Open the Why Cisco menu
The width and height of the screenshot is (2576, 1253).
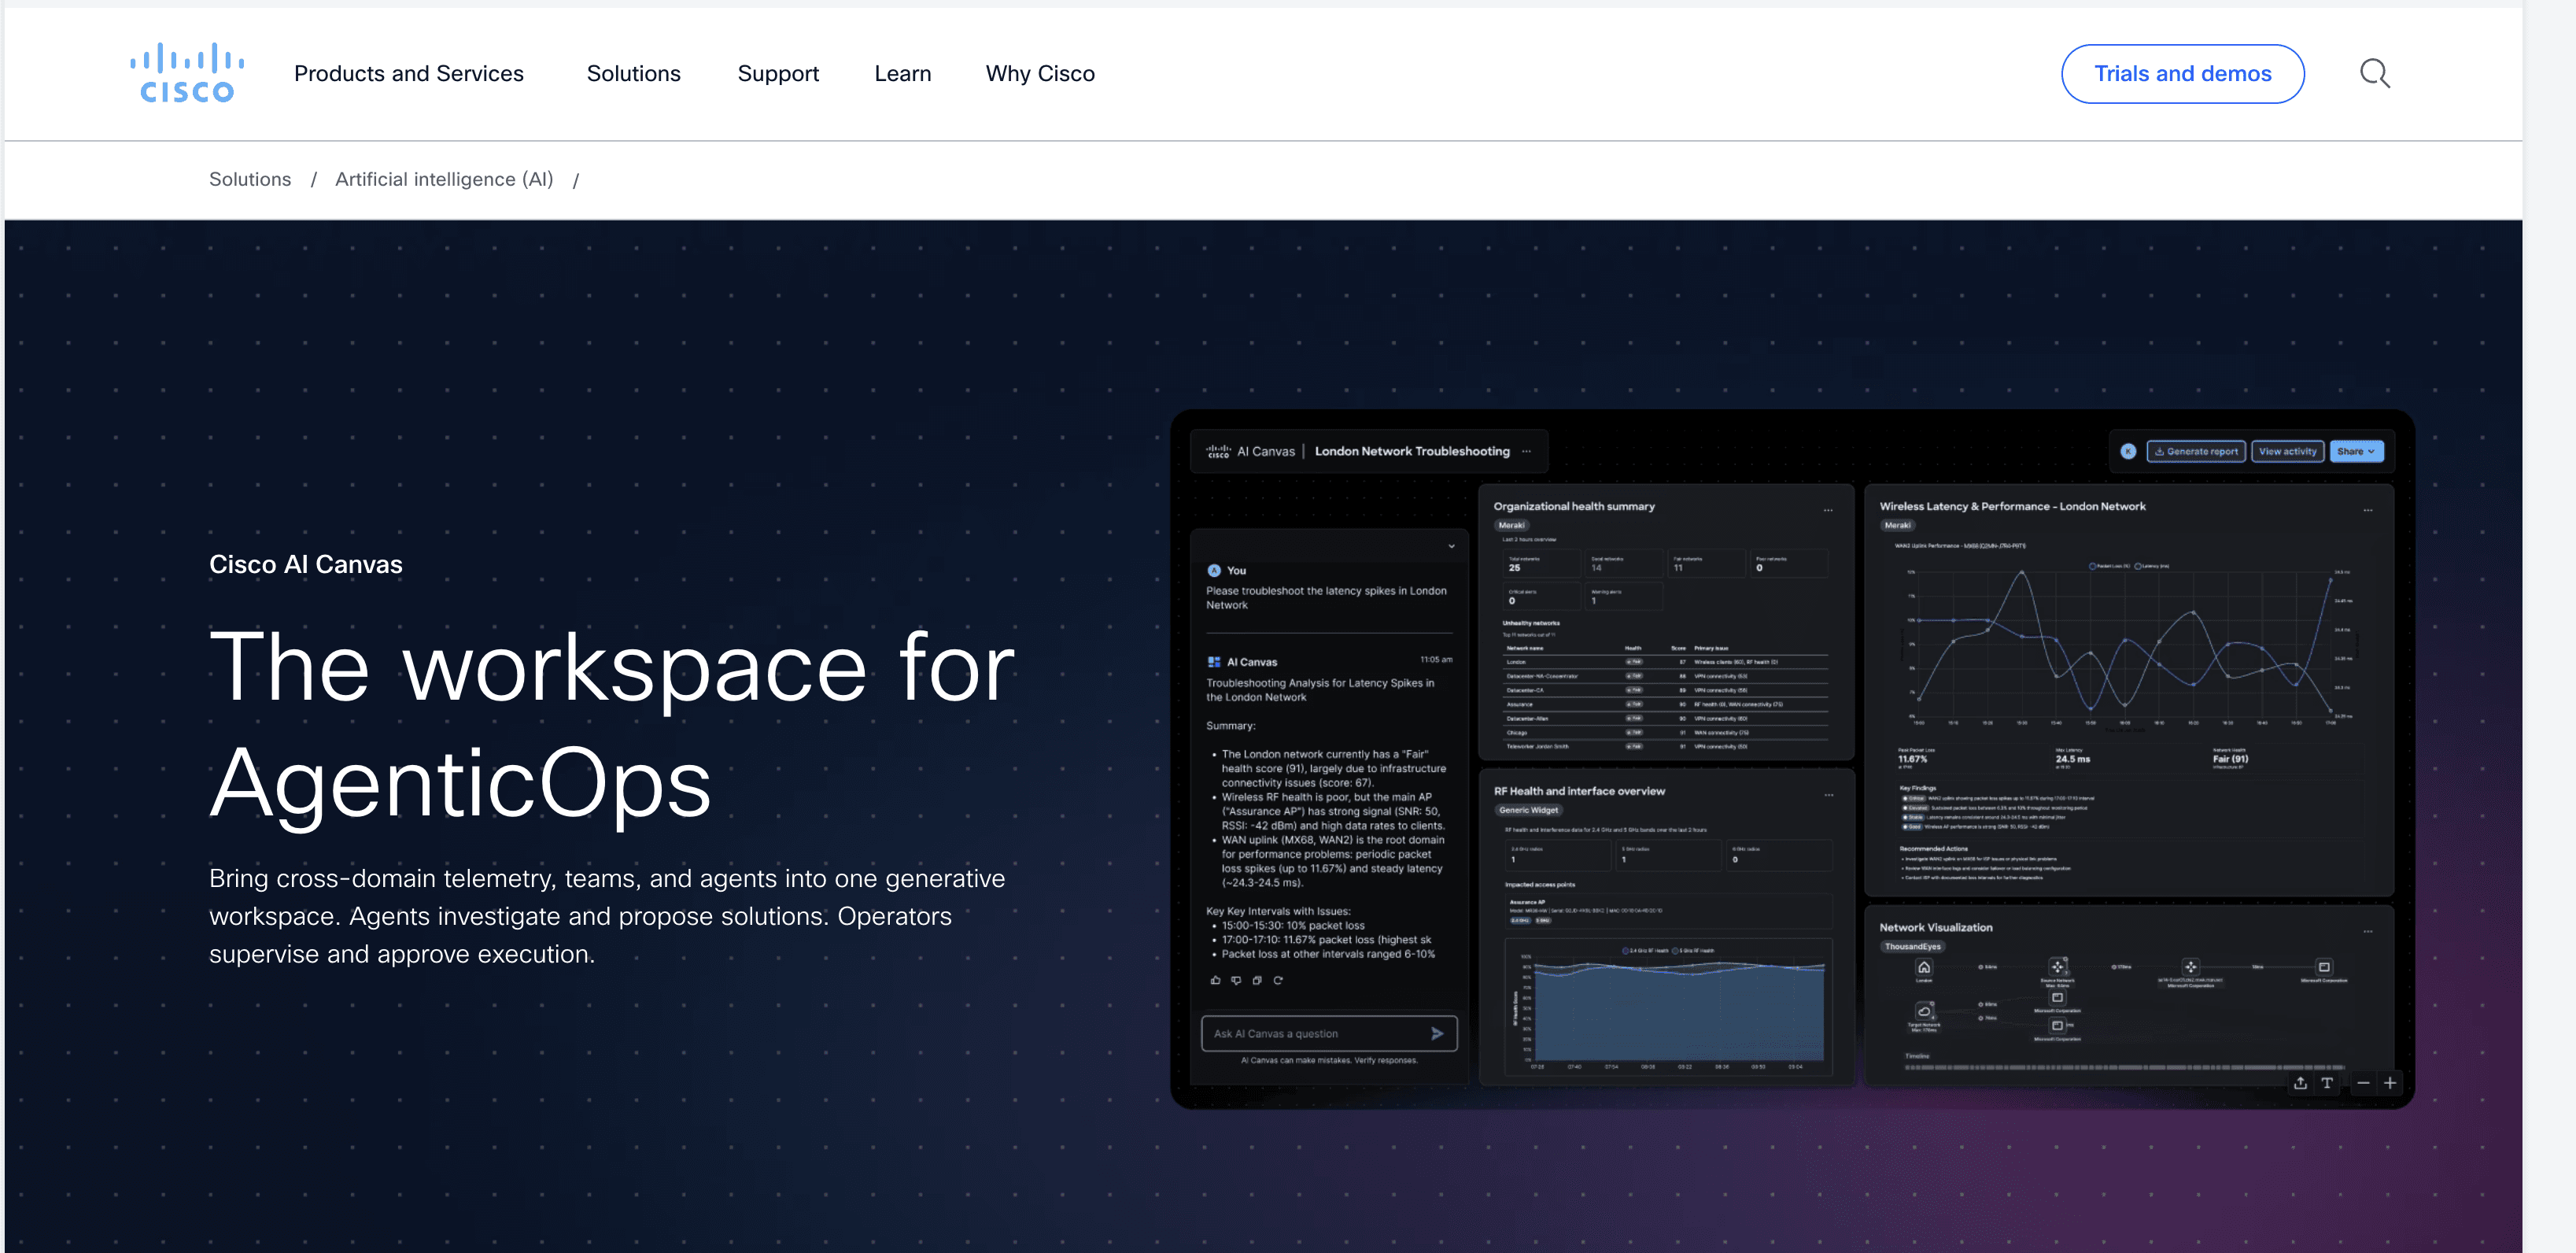1040,73
